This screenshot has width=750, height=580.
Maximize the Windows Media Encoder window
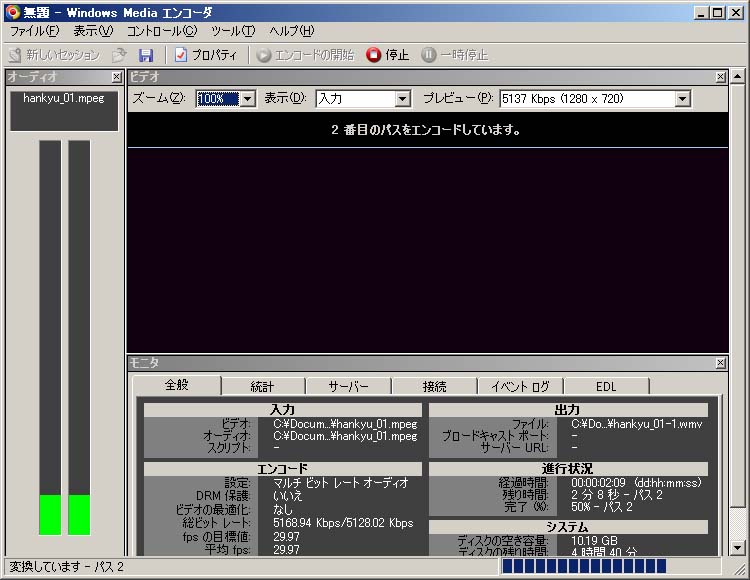pyautogui.click(x=717, y=13)
